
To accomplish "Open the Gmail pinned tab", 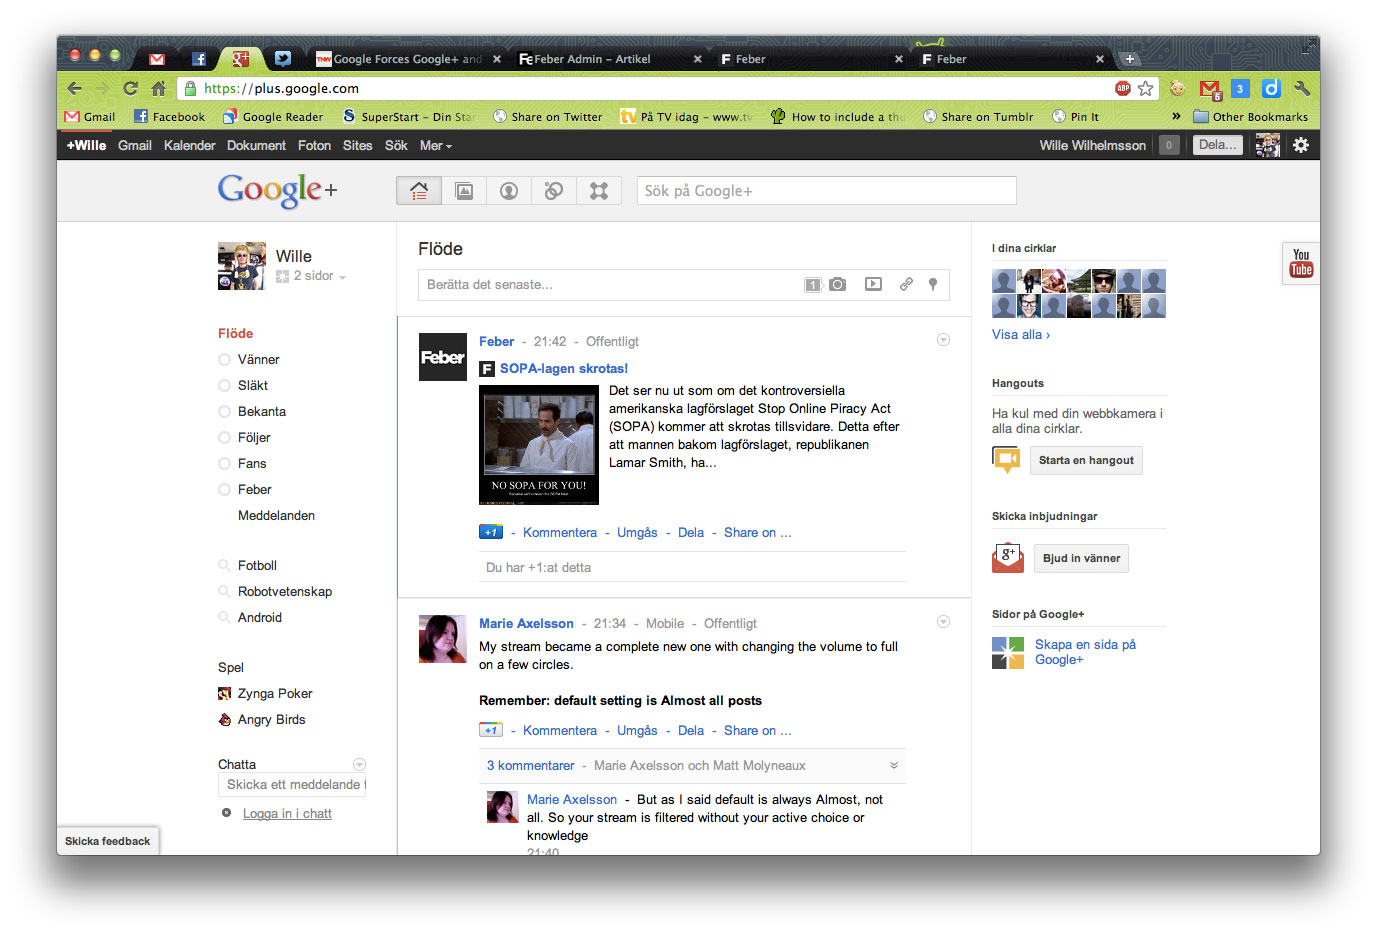I will click(x=157, y=59).
